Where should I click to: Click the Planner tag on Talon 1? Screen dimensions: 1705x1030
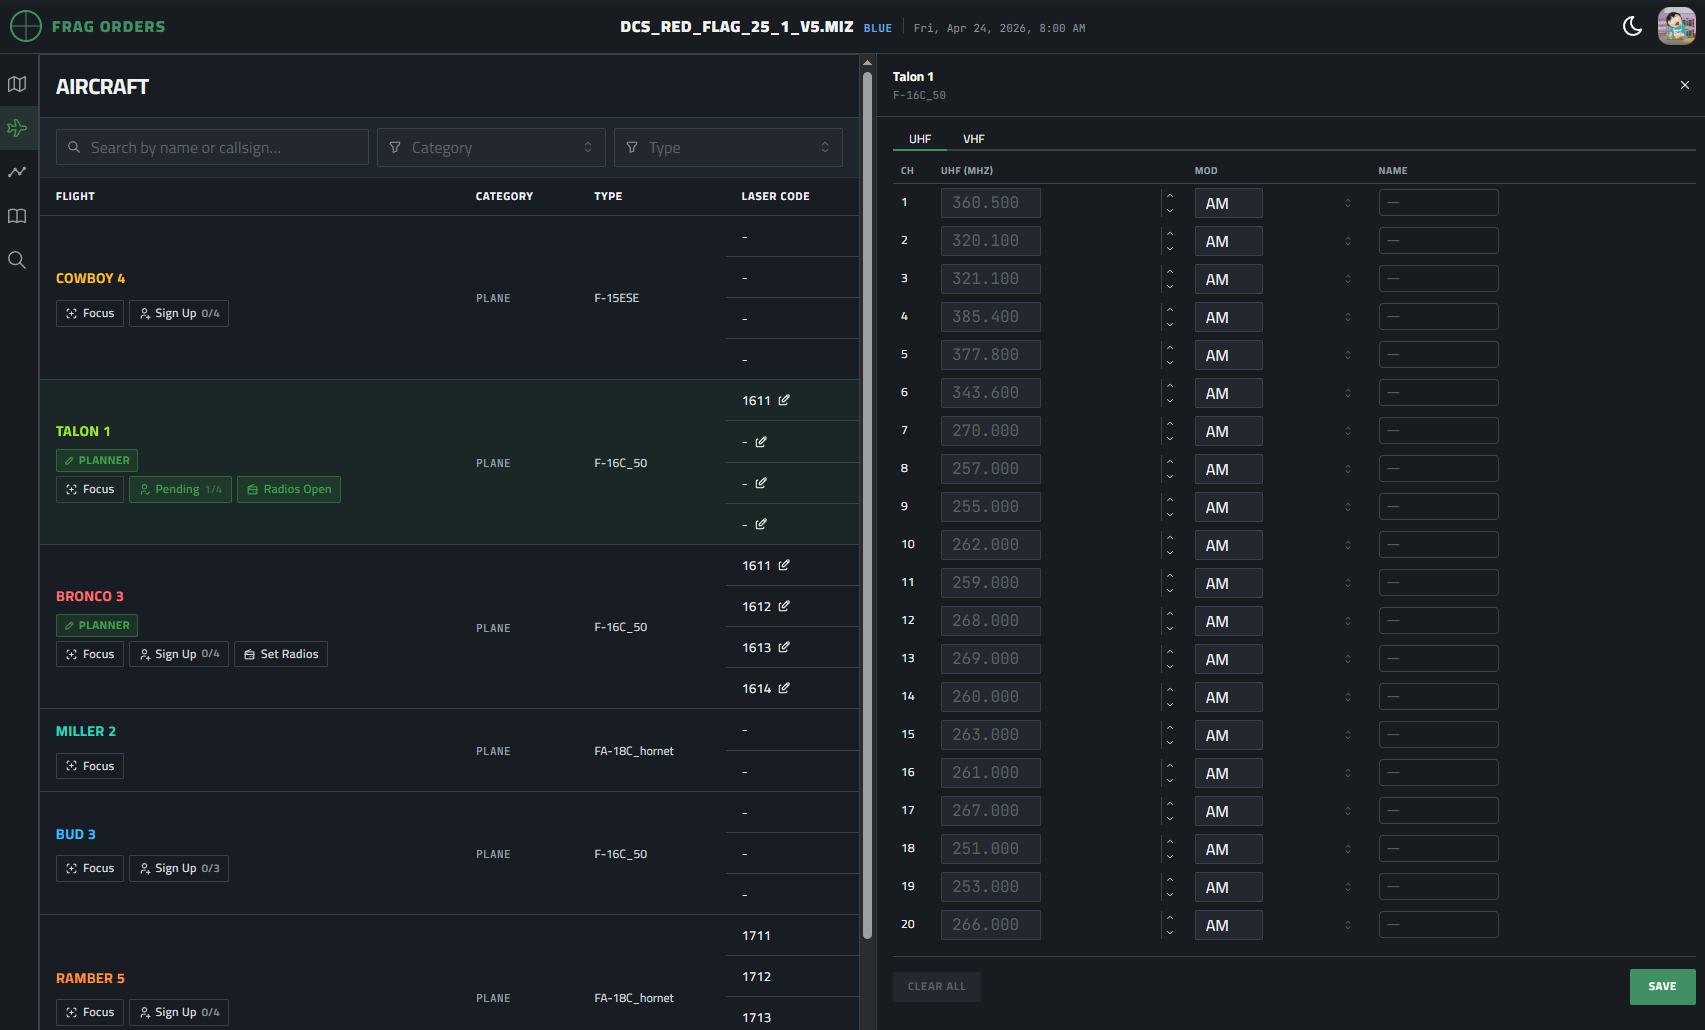coord(97,460)
